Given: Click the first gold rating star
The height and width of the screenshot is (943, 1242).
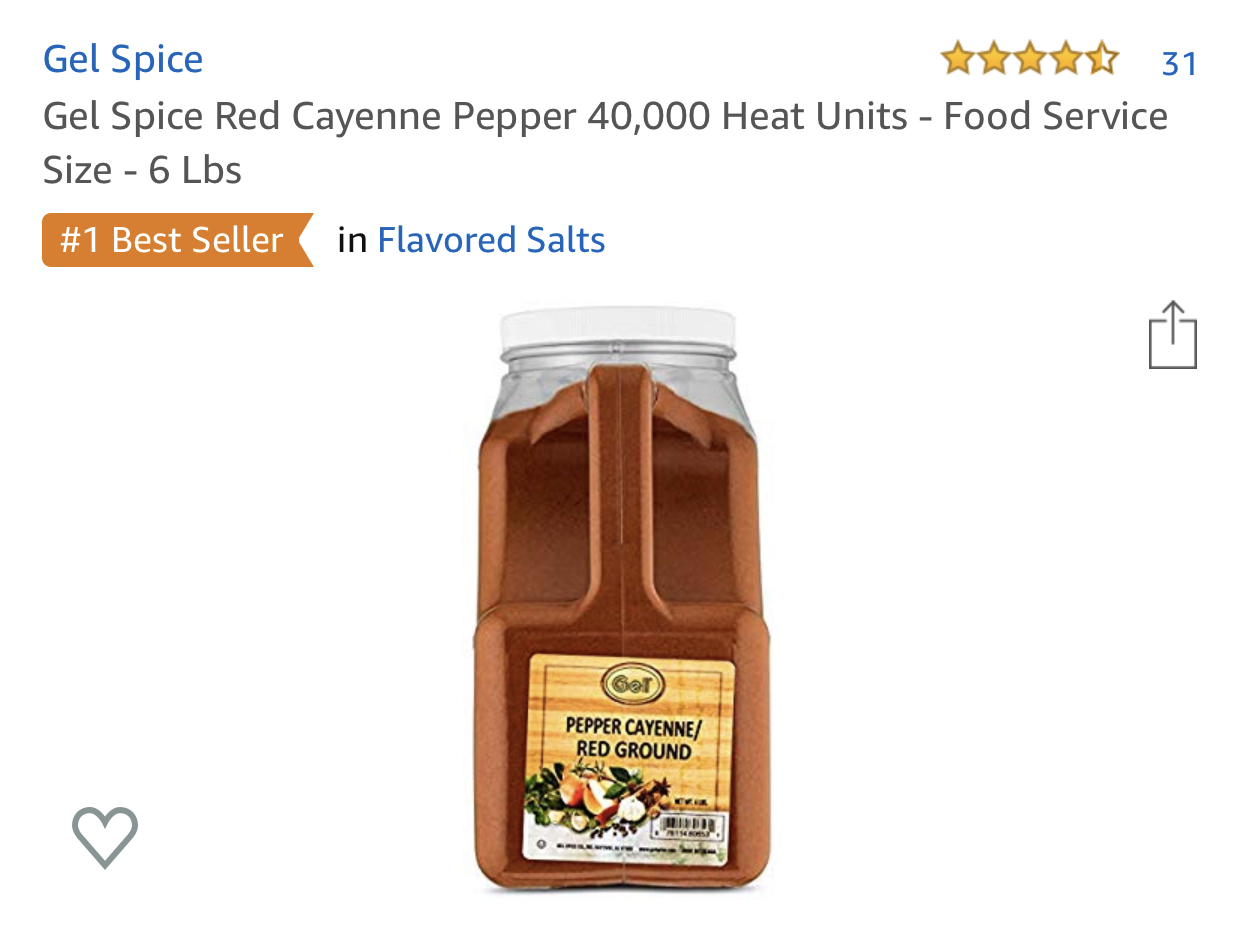Looking at the screenshot, I should 957,60.
